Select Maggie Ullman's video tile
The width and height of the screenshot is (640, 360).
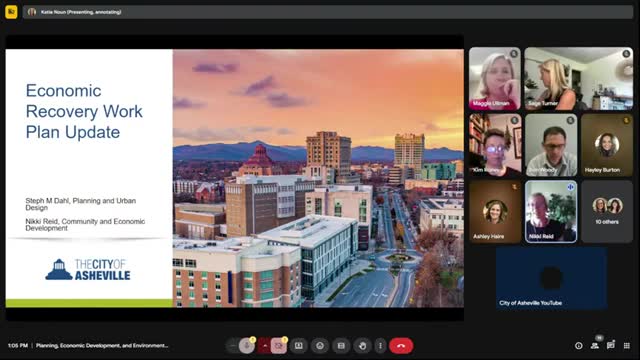coord(495,79)
